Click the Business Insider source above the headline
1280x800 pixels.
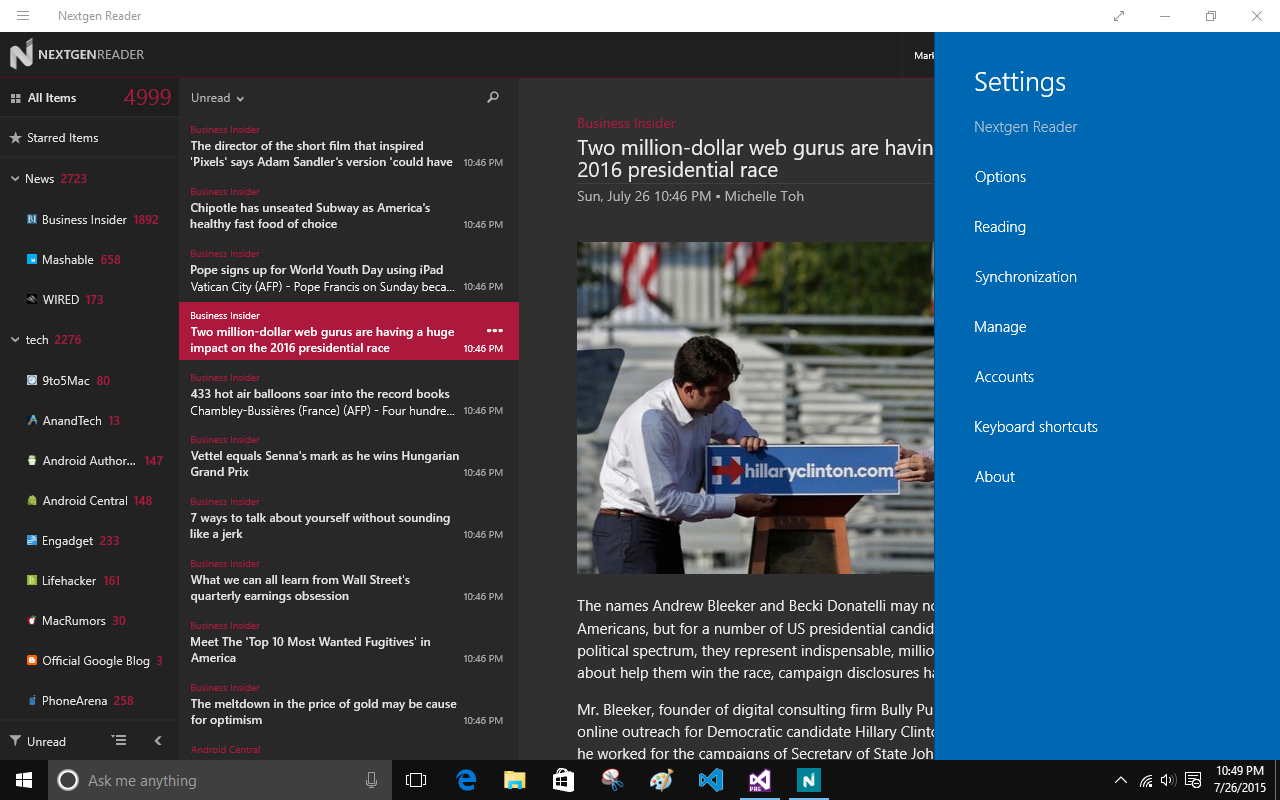point(626,124)
